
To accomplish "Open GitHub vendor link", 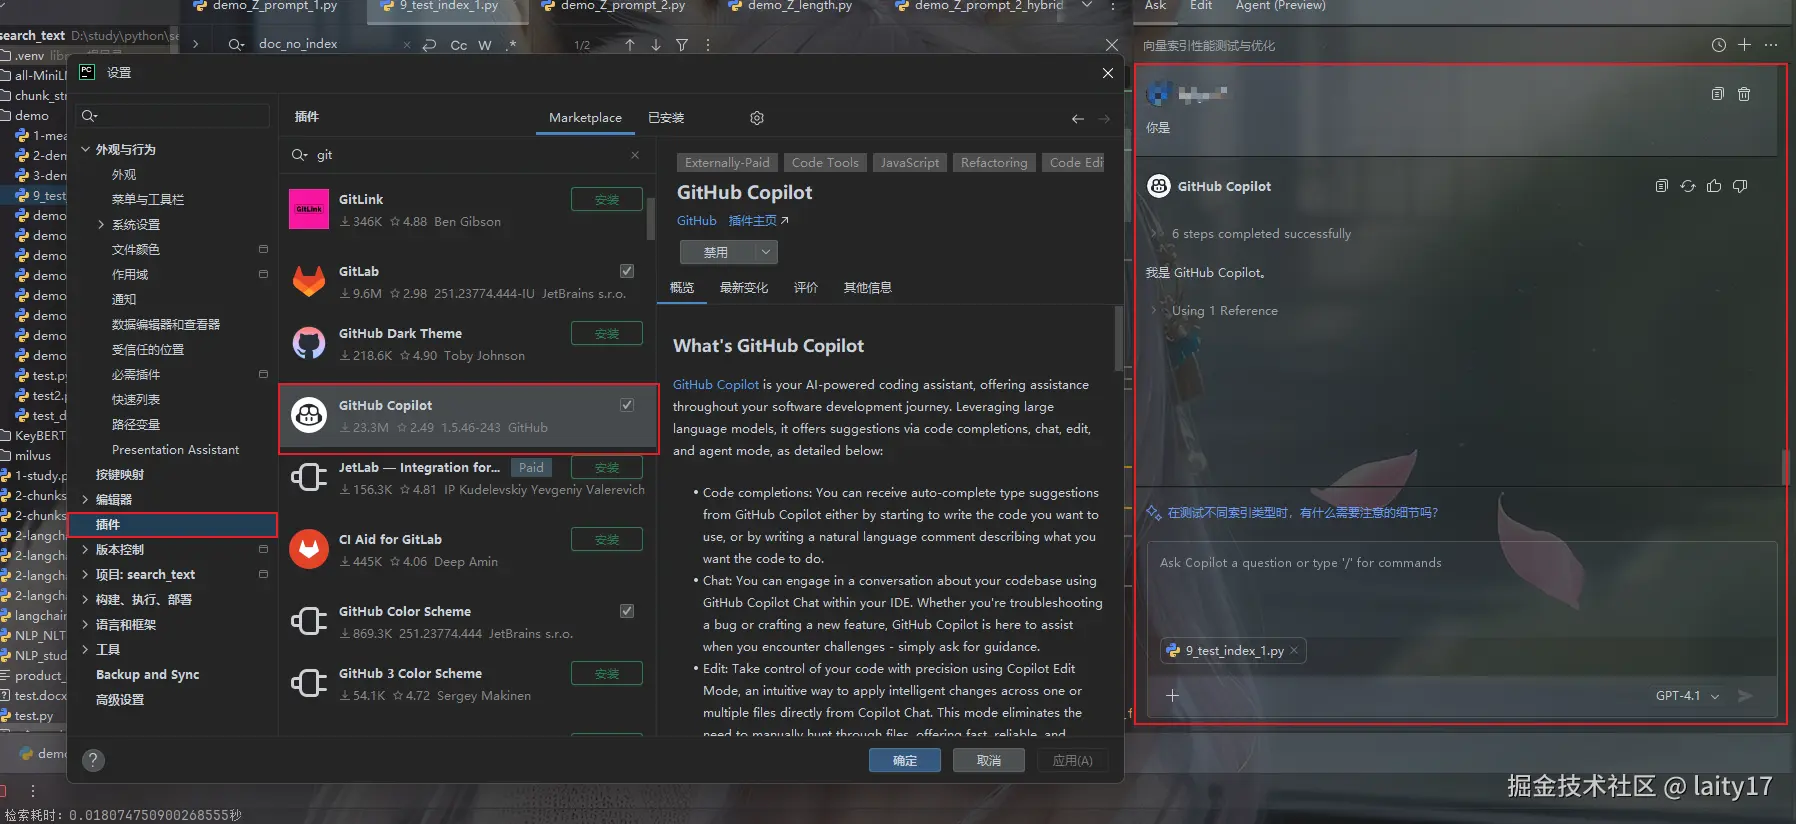I will (x=697, y=220).
